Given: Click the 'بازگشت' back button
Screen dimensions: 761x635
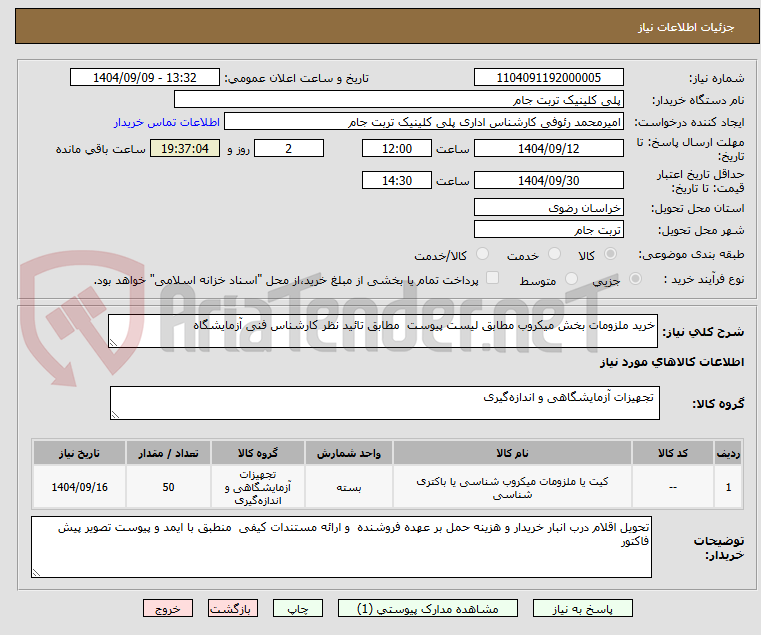Looking at the screenshot, I should [233, 608].
